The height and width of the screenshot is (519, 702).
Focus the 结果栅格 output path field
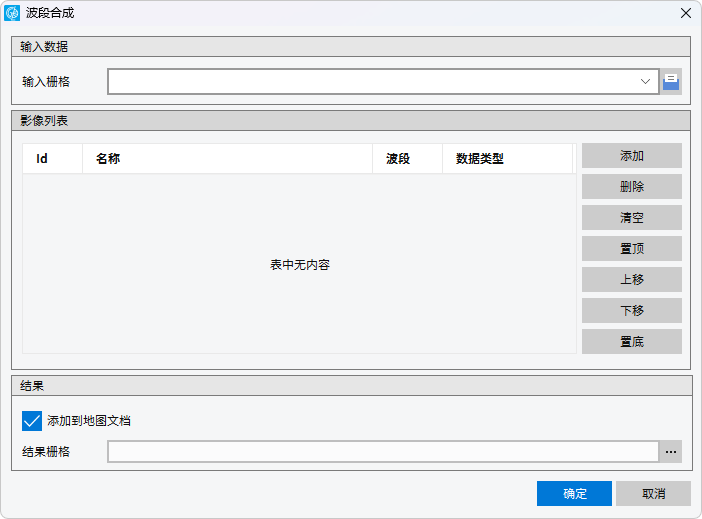tap(382, 452)
